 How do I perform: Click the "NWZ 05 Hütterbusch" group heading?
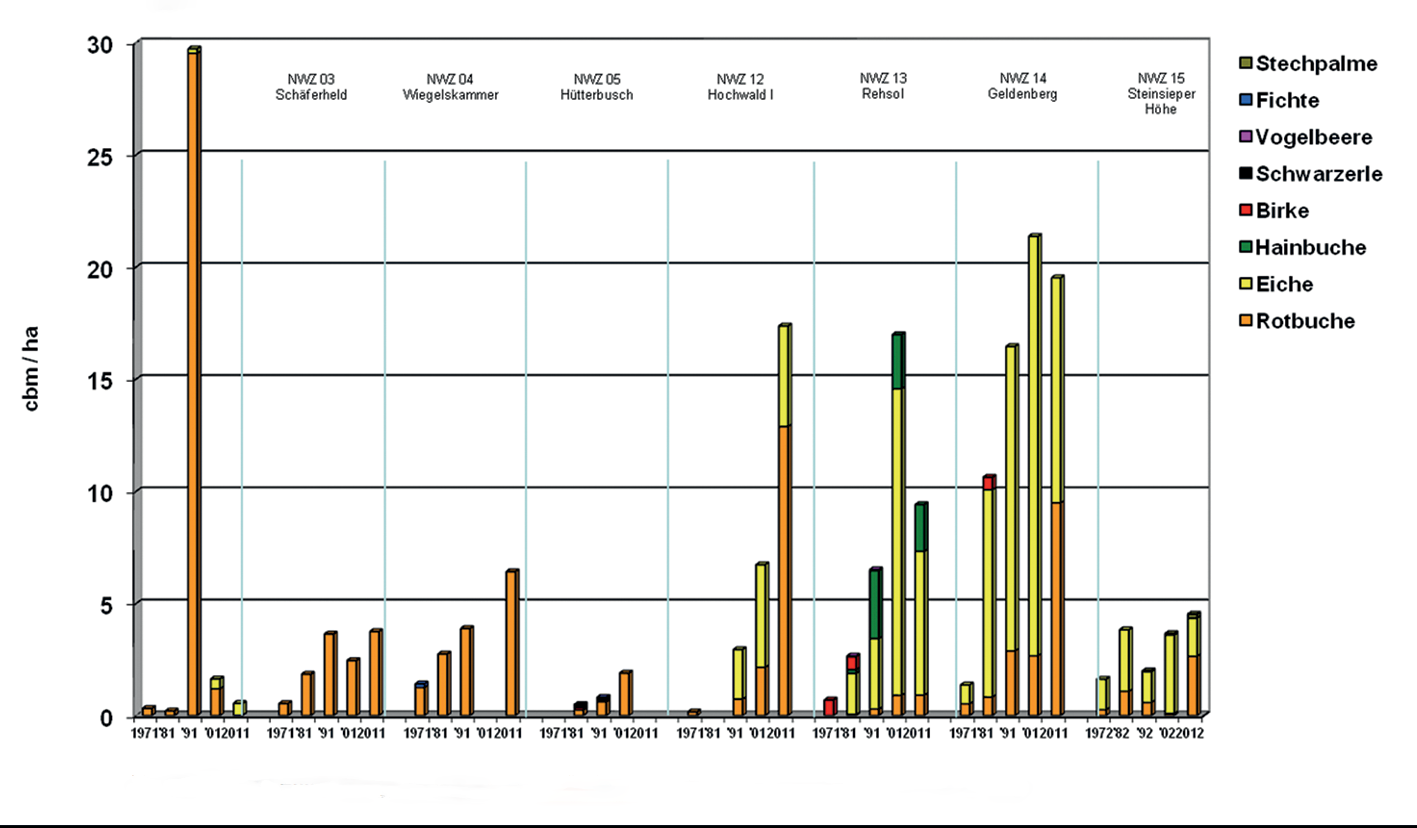(595, 87)
